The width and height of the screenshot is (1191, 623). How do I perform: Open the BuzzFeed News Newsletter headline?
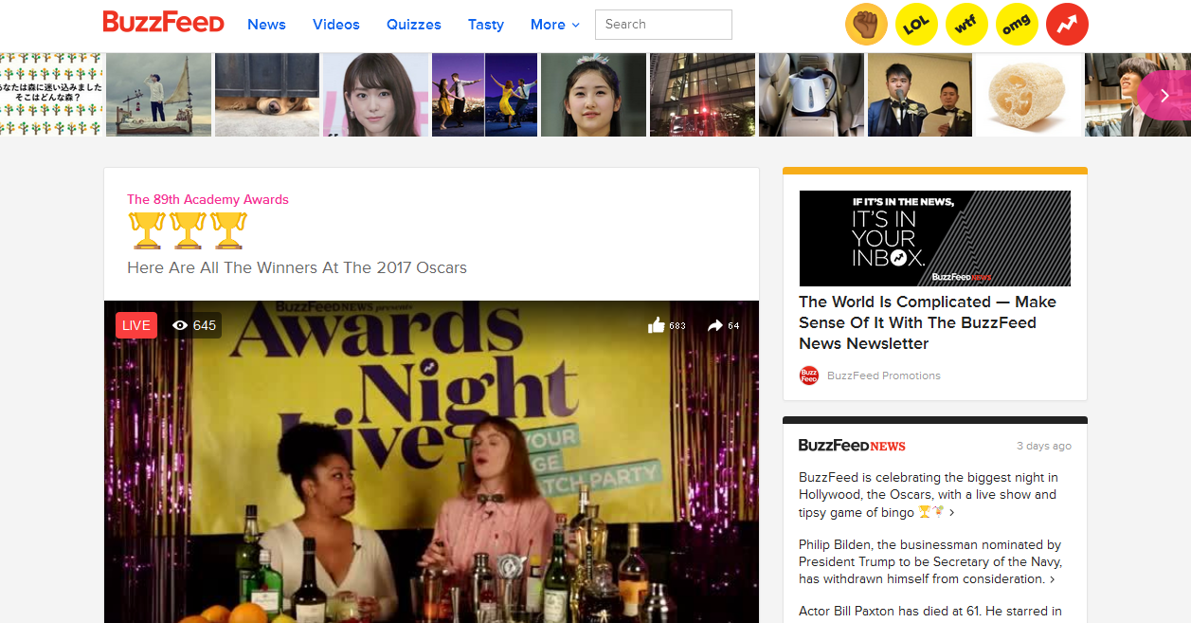pos(927,322)
